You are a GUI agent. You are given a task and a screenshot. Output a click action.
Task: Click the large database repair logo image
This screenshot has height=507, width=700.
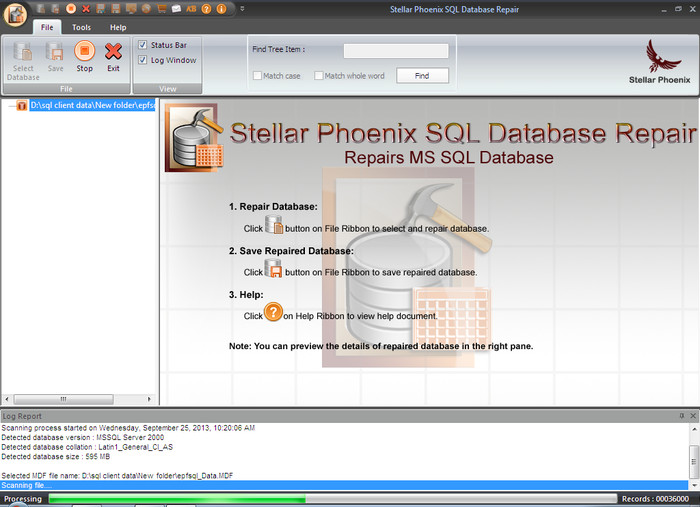tap(194, 138)
